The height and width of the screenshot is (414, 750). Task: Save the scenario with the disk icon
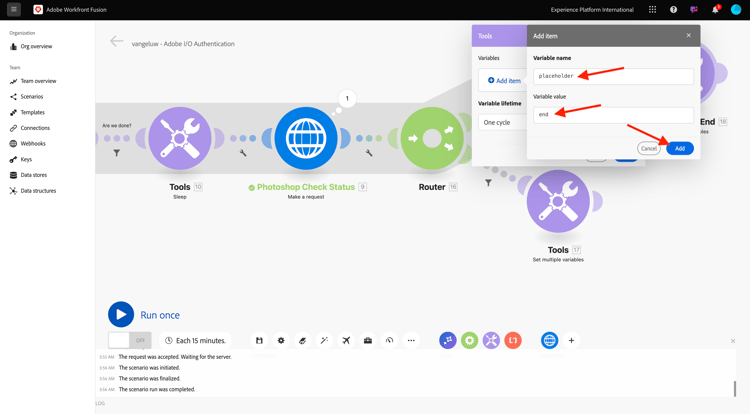[x=259, y=340]
